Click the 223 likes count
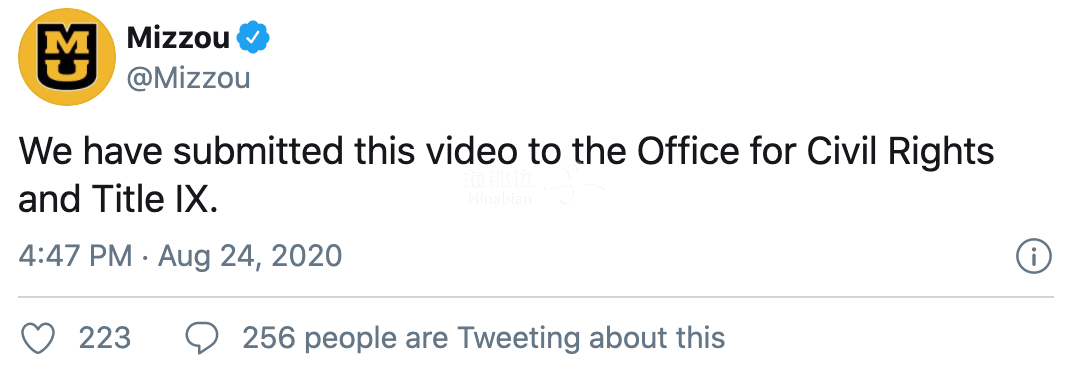 click(105, 338)
